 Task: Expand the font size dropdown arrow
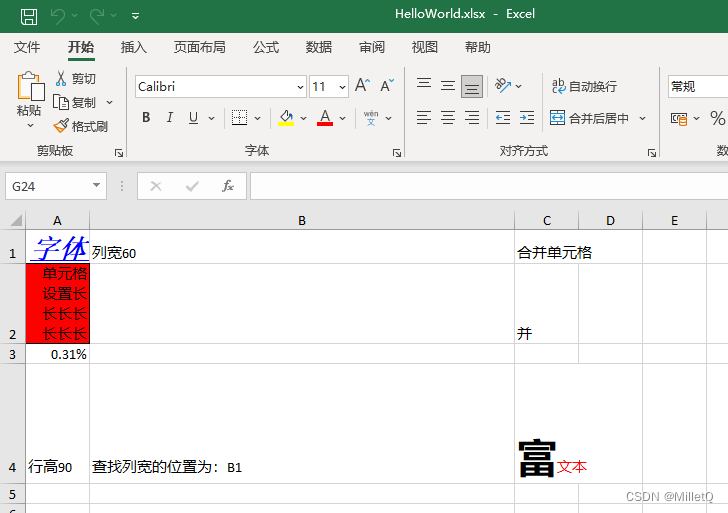pos(343,87)
